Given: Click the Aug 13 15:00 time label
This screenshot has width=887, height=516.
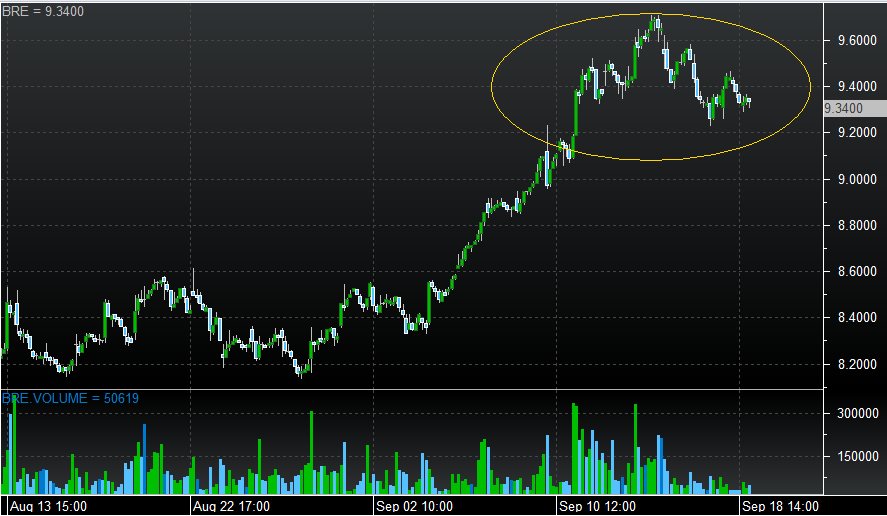Looking at the screenshot, I should pyautogui.click(x=49, y=506).
